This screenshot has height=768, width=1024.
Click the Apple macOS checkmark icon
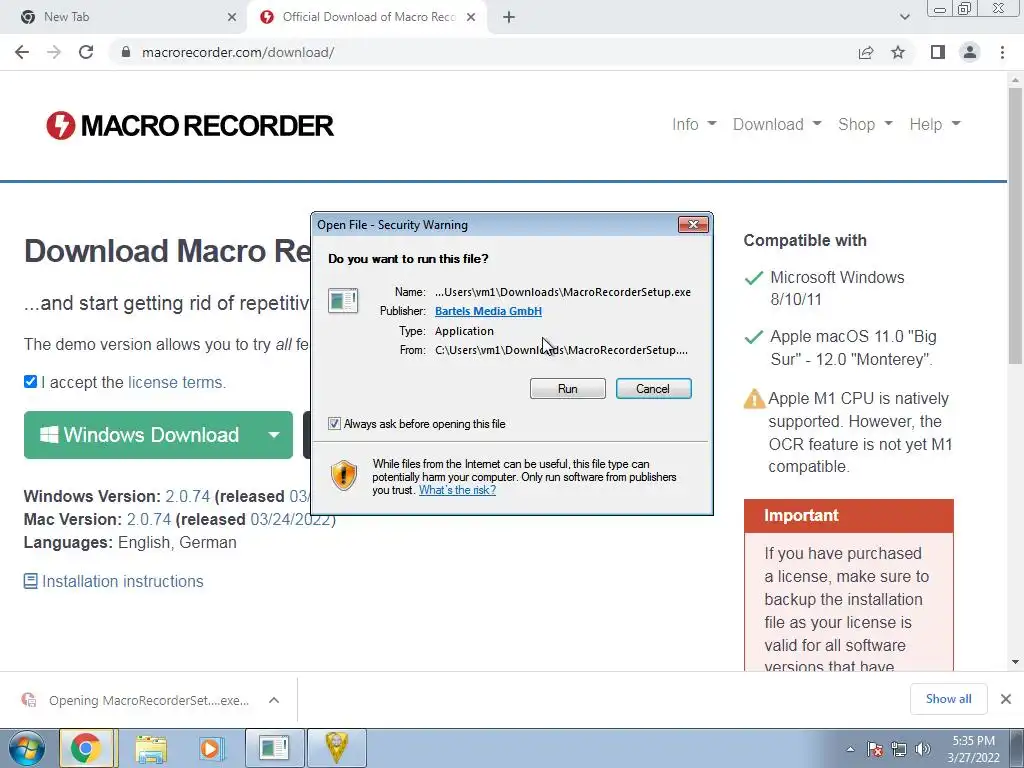(754, 337)
